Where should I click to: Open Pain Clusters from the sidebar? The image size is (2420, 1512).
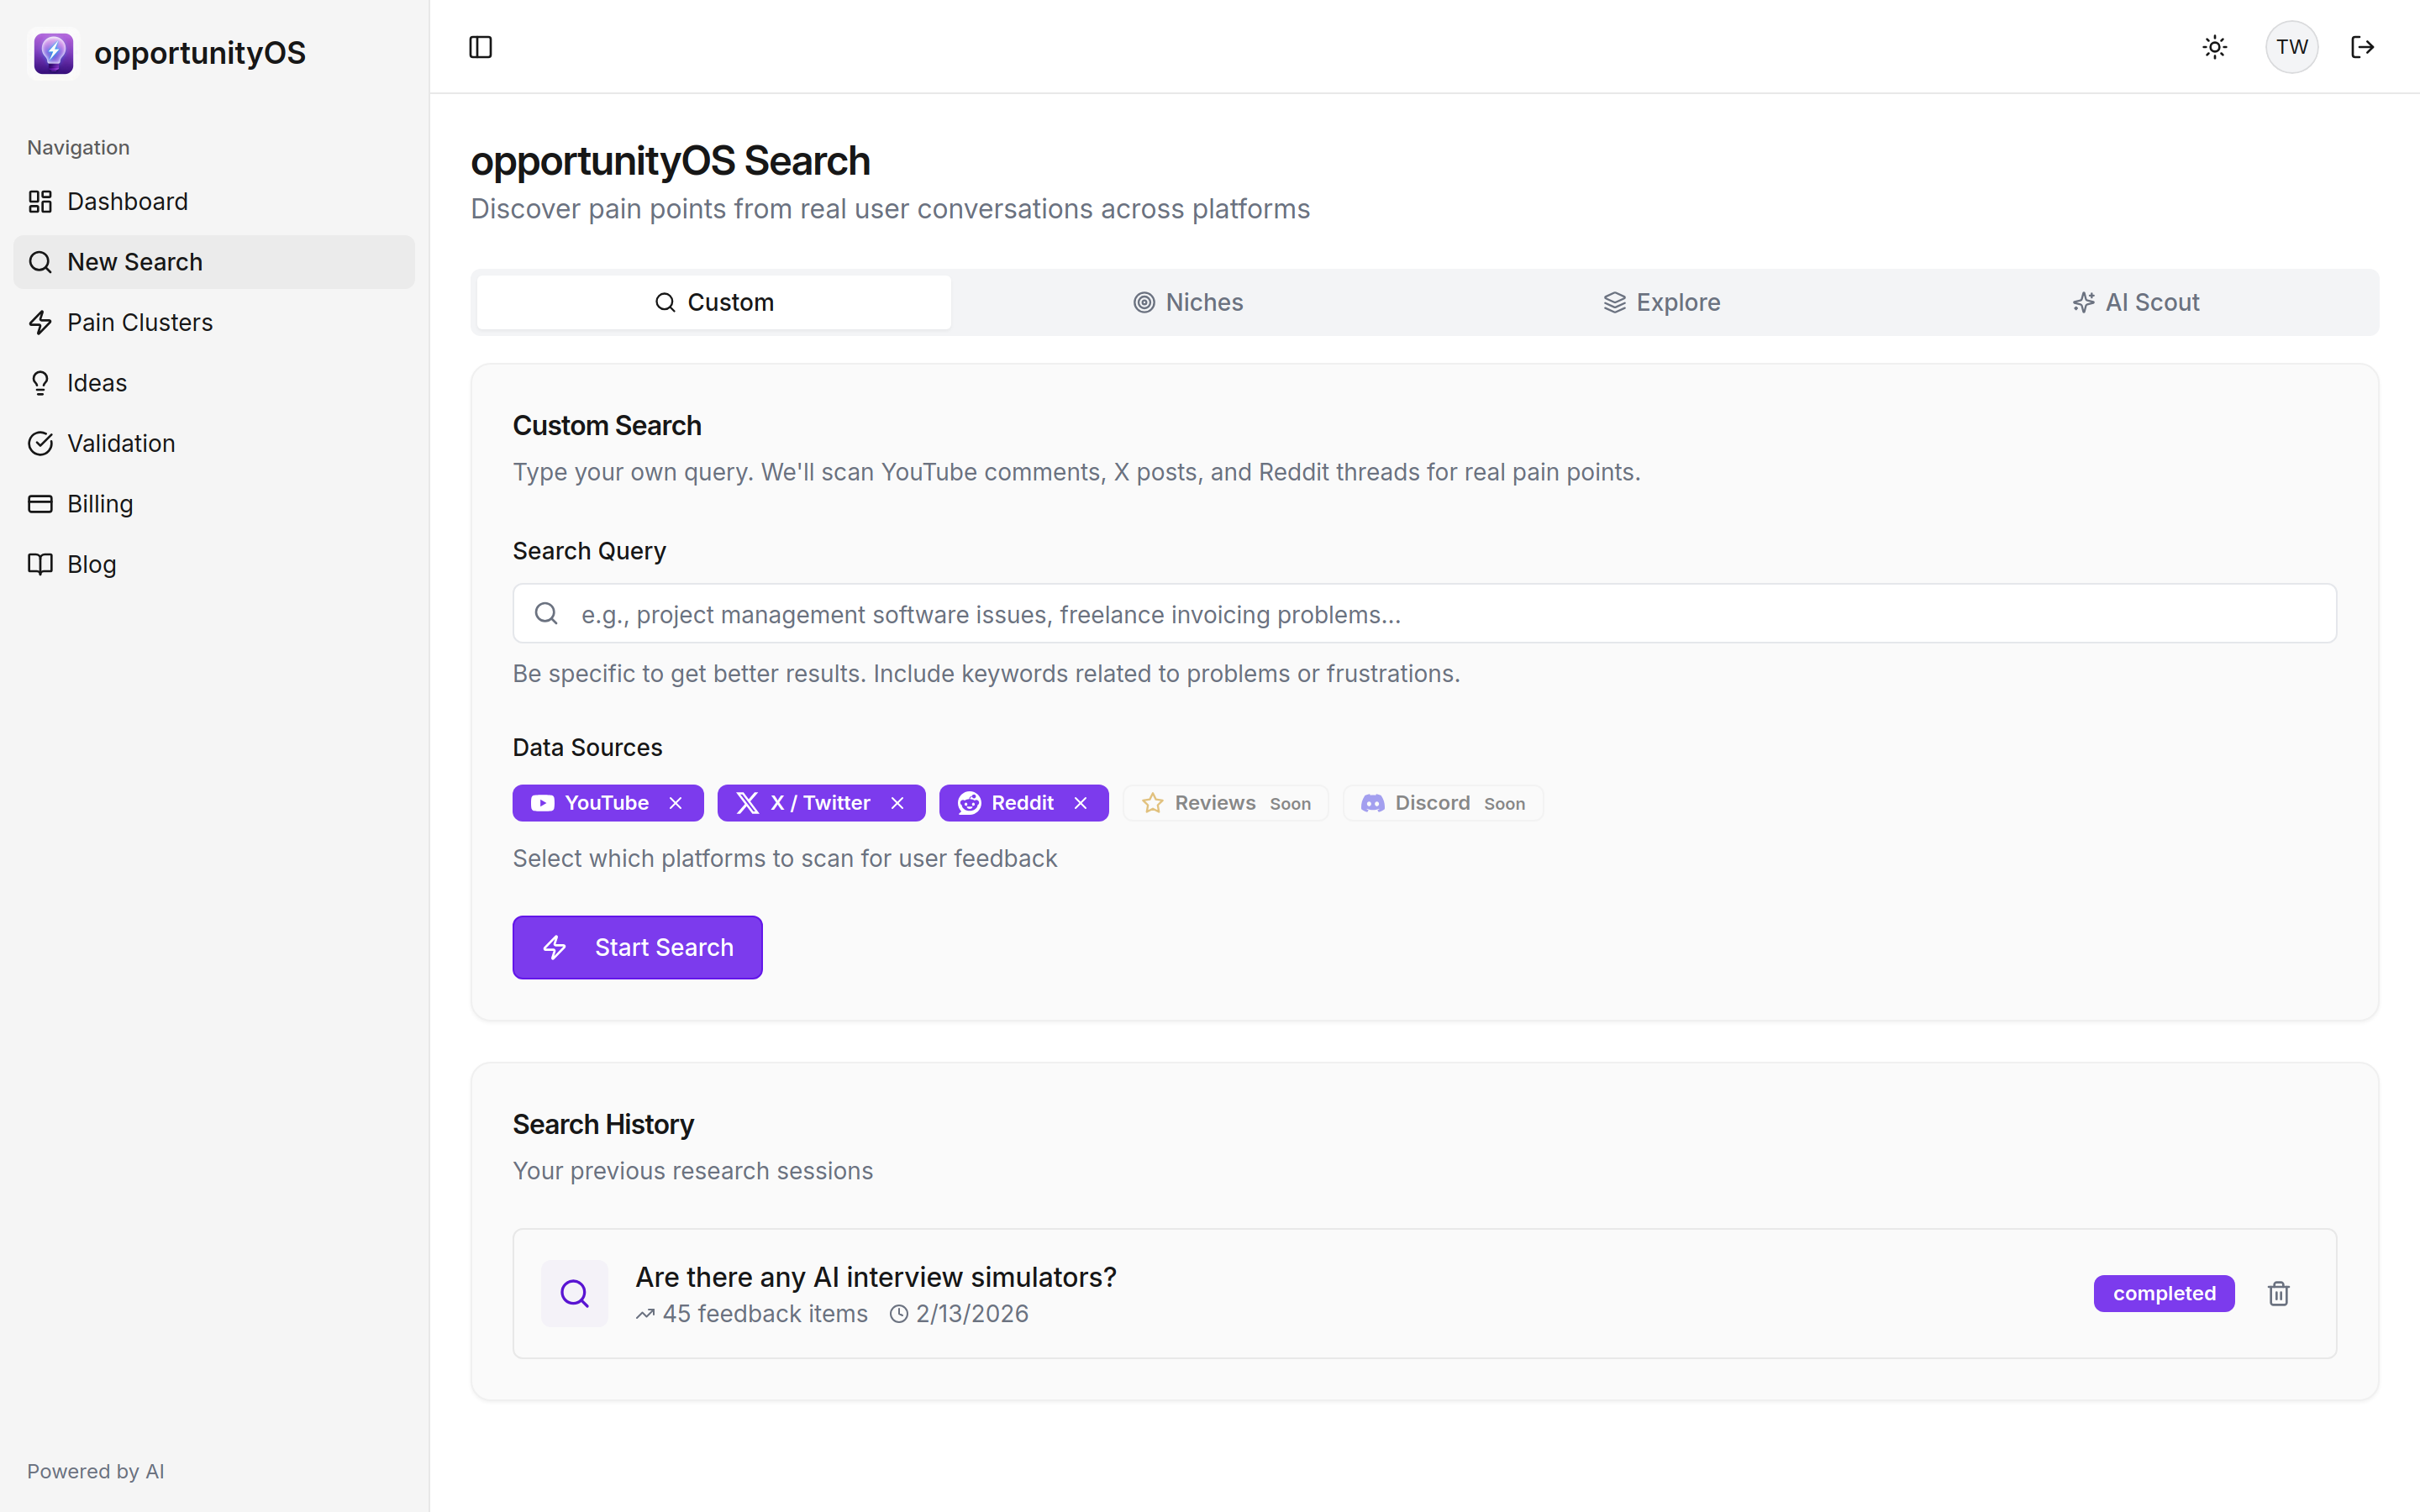[139, 322]
